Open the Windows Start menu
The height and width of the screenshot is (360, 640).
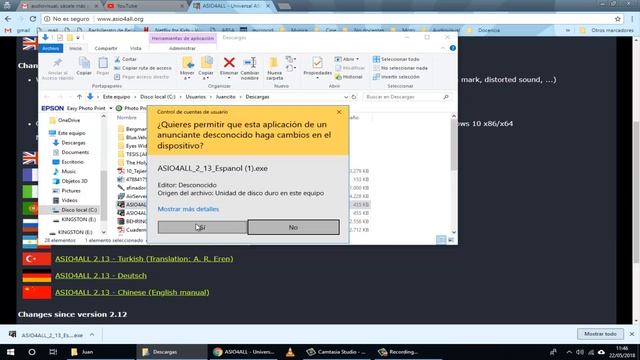tap(10, 352)
